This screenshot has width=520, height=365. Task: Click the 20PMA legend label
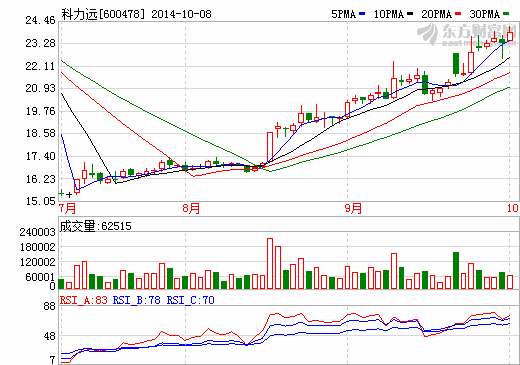point(437,14)
